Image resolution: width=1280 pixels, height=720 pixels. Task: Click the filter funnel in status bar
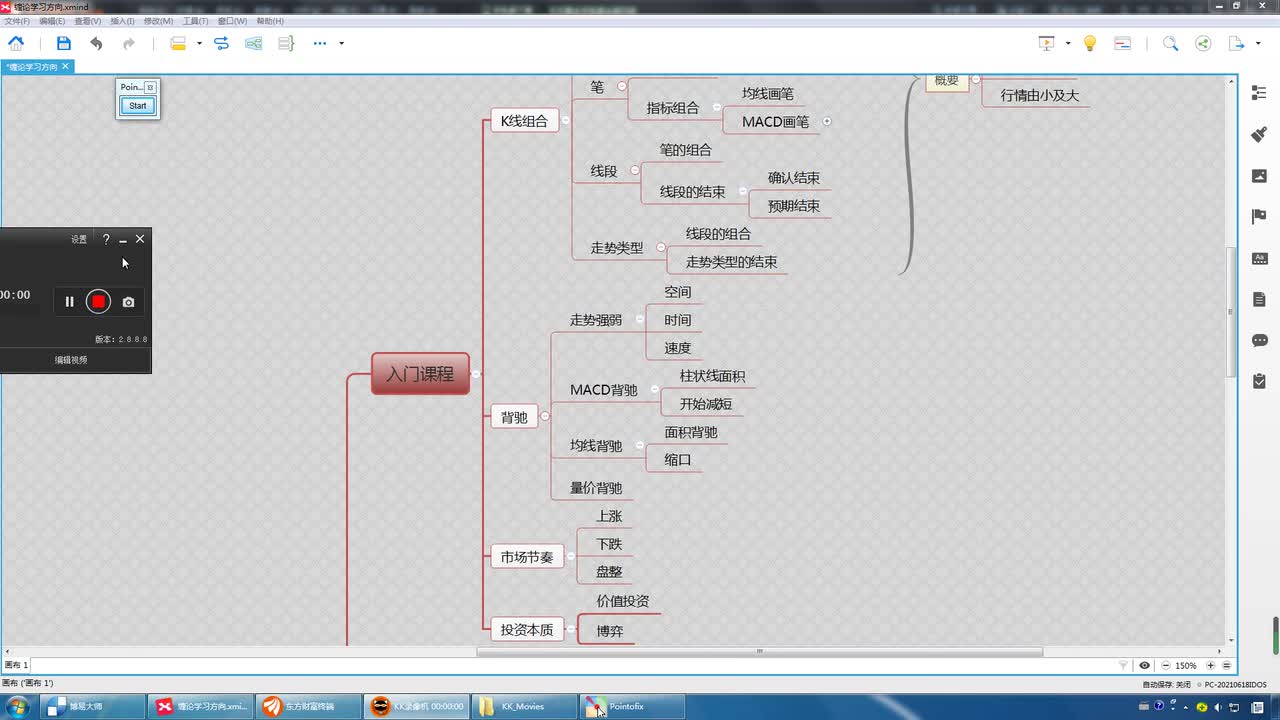coord(1123,665)
